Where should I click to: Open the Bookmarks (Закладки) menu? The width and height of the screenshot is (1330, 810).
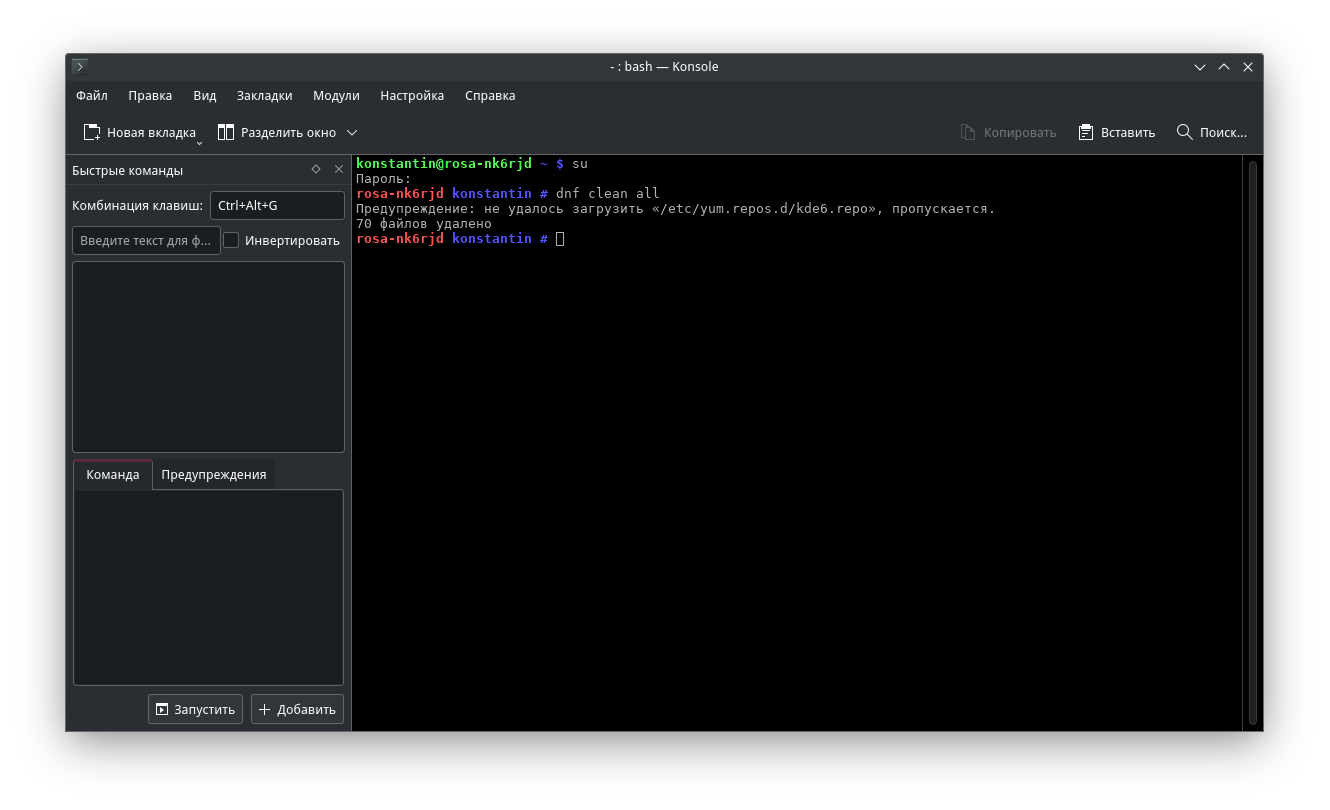coord(264,96)
